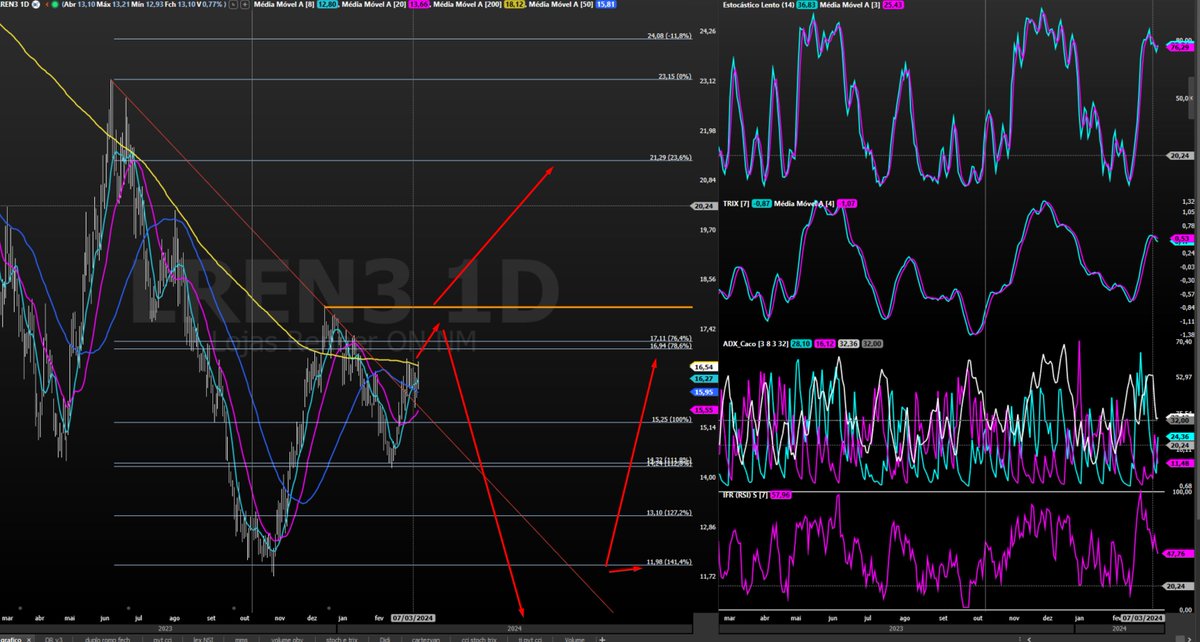Click the magenta 13,66 moving average value
This screenshot has width=1200, height=642.
coord(420,5)
